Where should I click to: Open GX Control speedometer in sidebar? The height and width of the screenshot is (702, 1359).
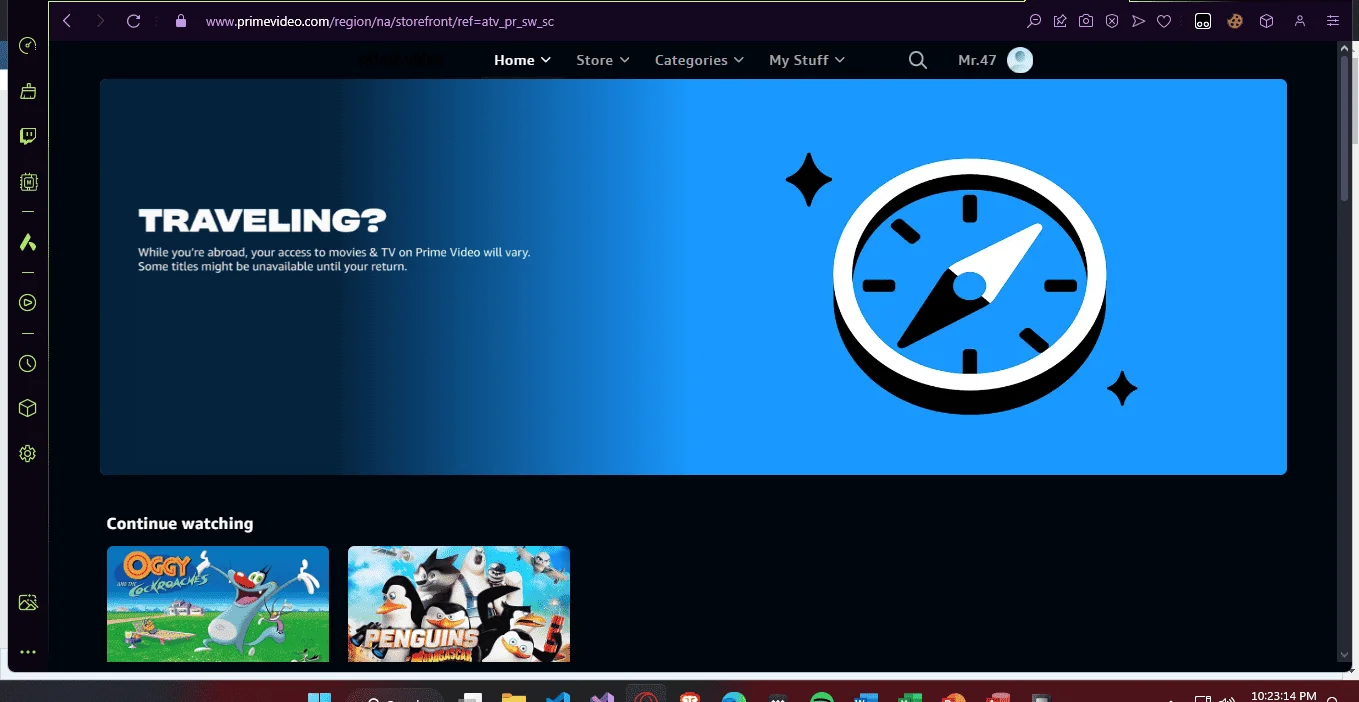(28, 46)
